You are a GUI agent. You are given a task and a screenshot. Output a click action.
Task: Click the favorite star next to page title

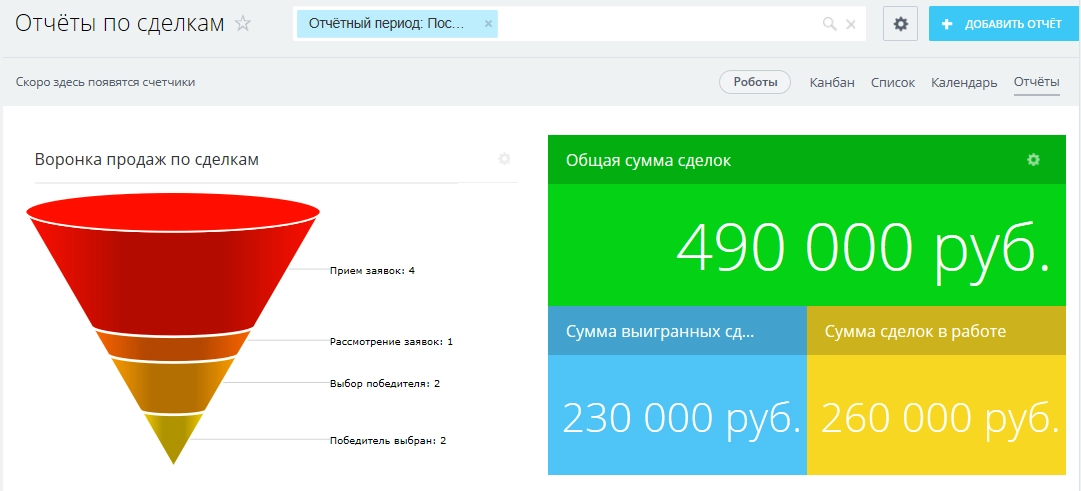coord(242,24)
